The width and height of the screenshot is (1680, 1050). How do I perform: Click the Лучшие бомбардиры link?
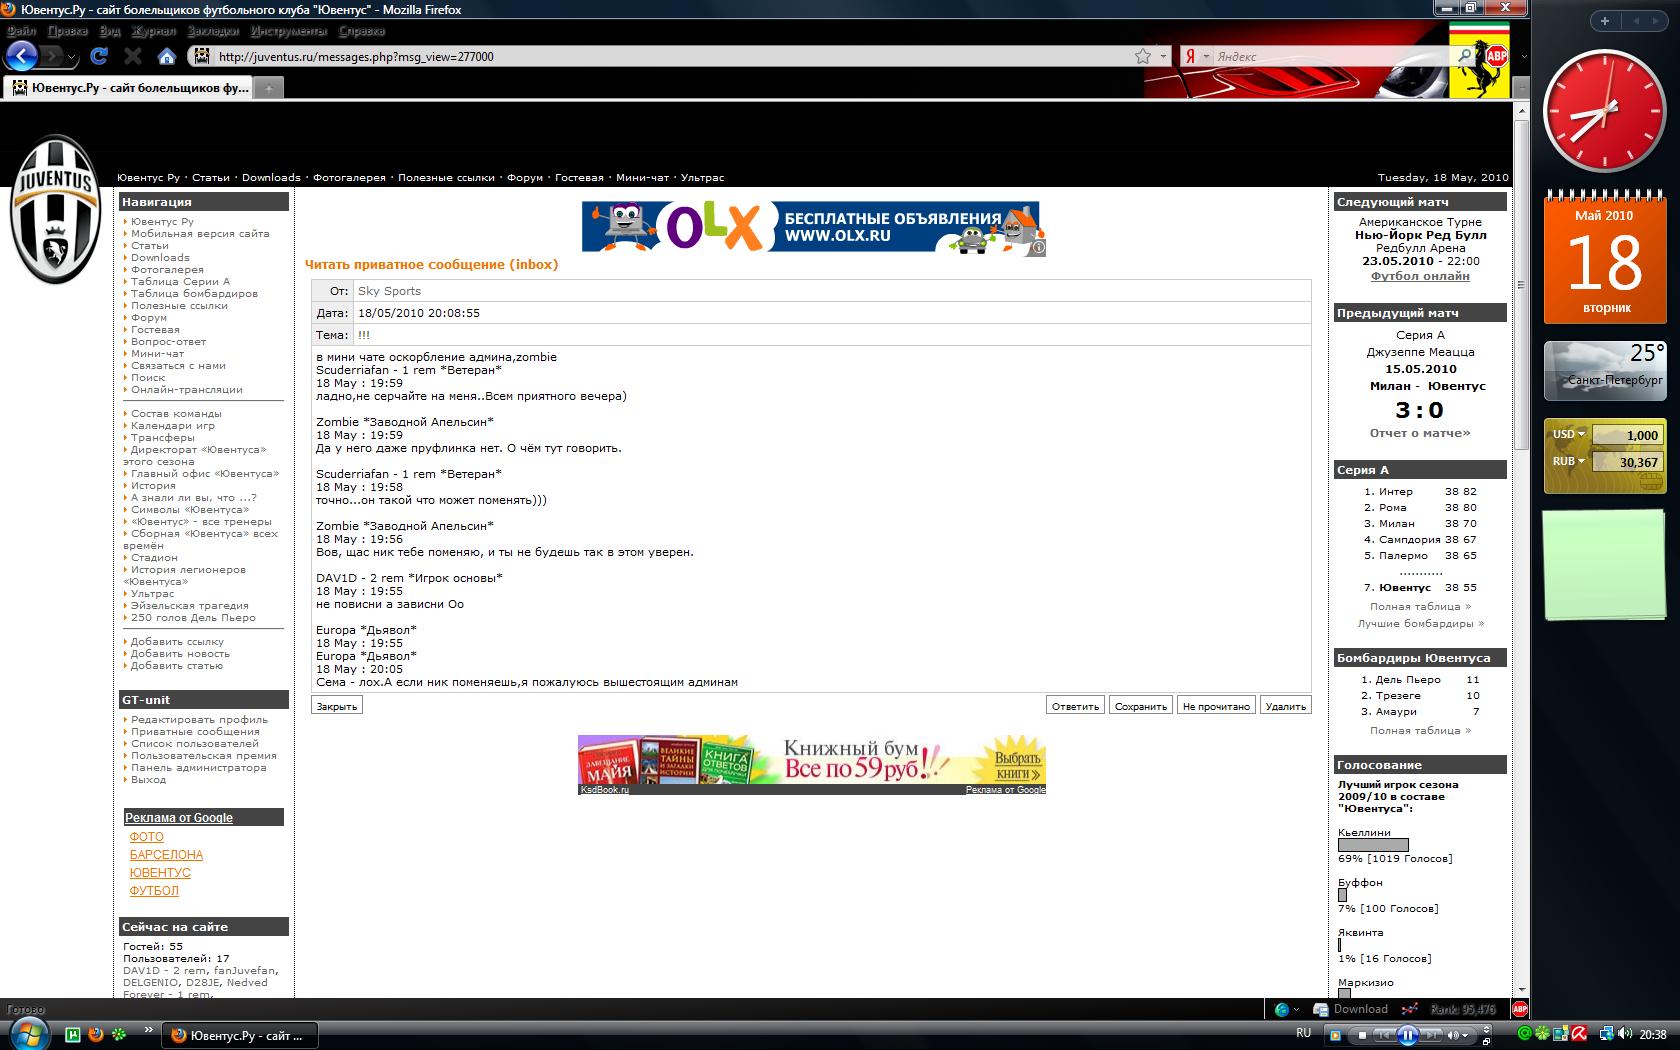[1420, 624]
